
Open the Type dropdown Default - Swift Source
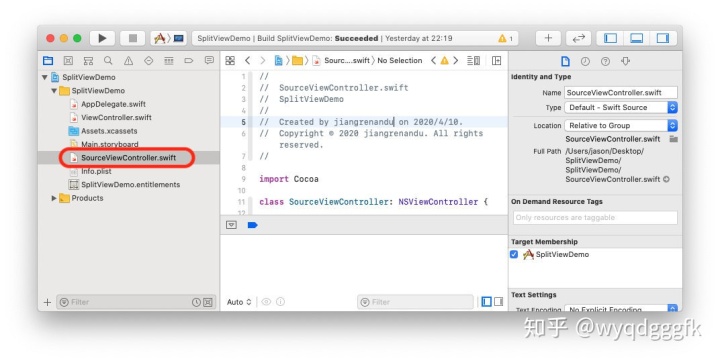click(x=621, y=107)
